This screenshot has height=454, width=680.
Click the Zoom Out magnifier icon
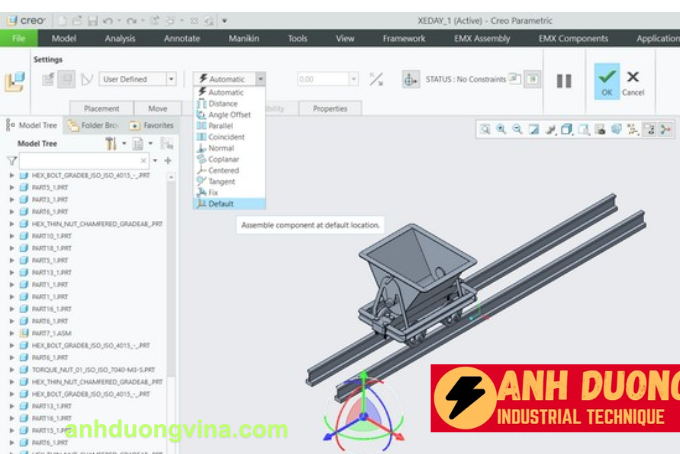(x=517, y=129)
